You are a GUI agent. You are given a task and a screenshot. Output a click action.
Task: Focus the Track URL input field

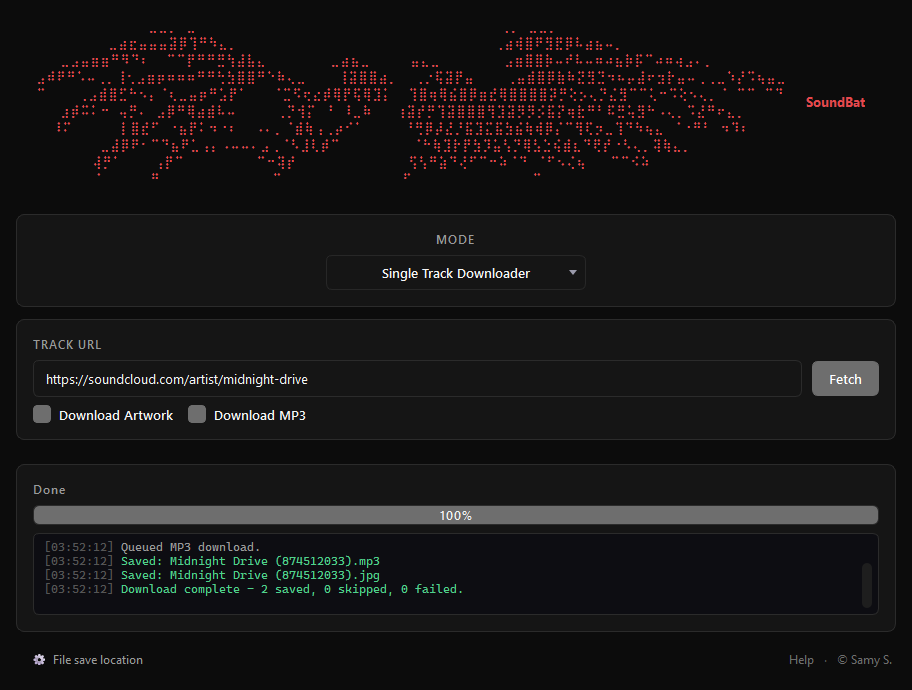[417, 379]
